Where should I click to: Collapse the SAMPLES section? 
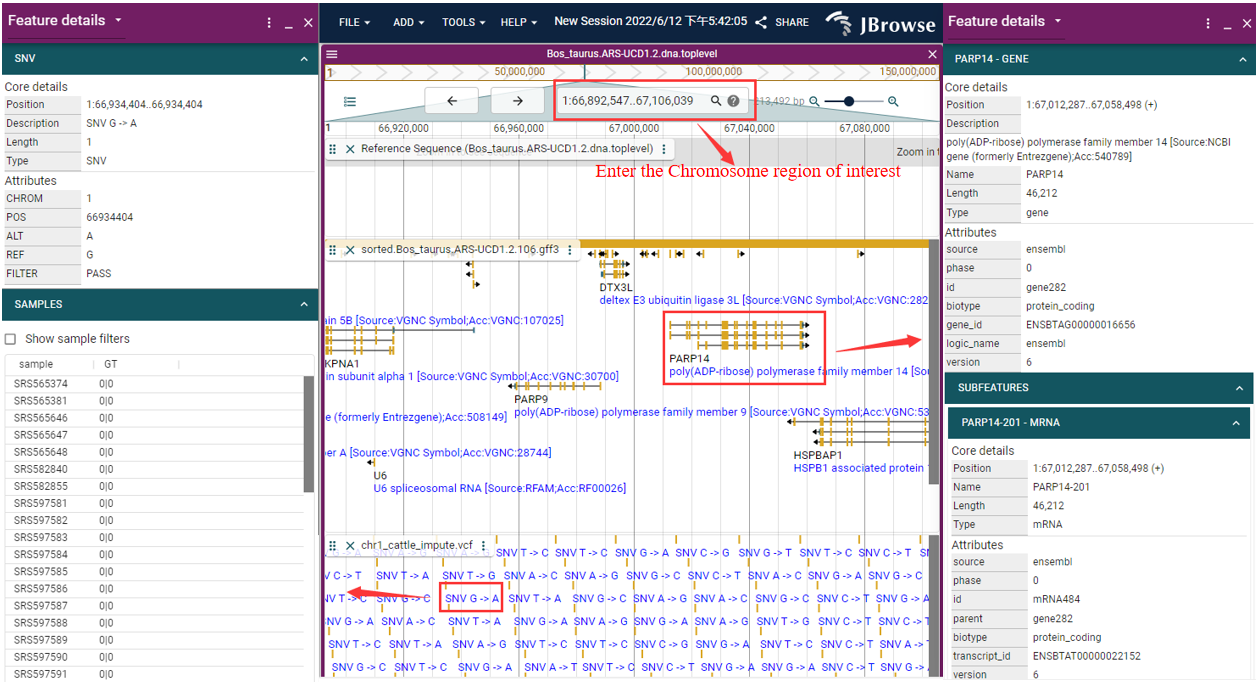pos(304,304)
